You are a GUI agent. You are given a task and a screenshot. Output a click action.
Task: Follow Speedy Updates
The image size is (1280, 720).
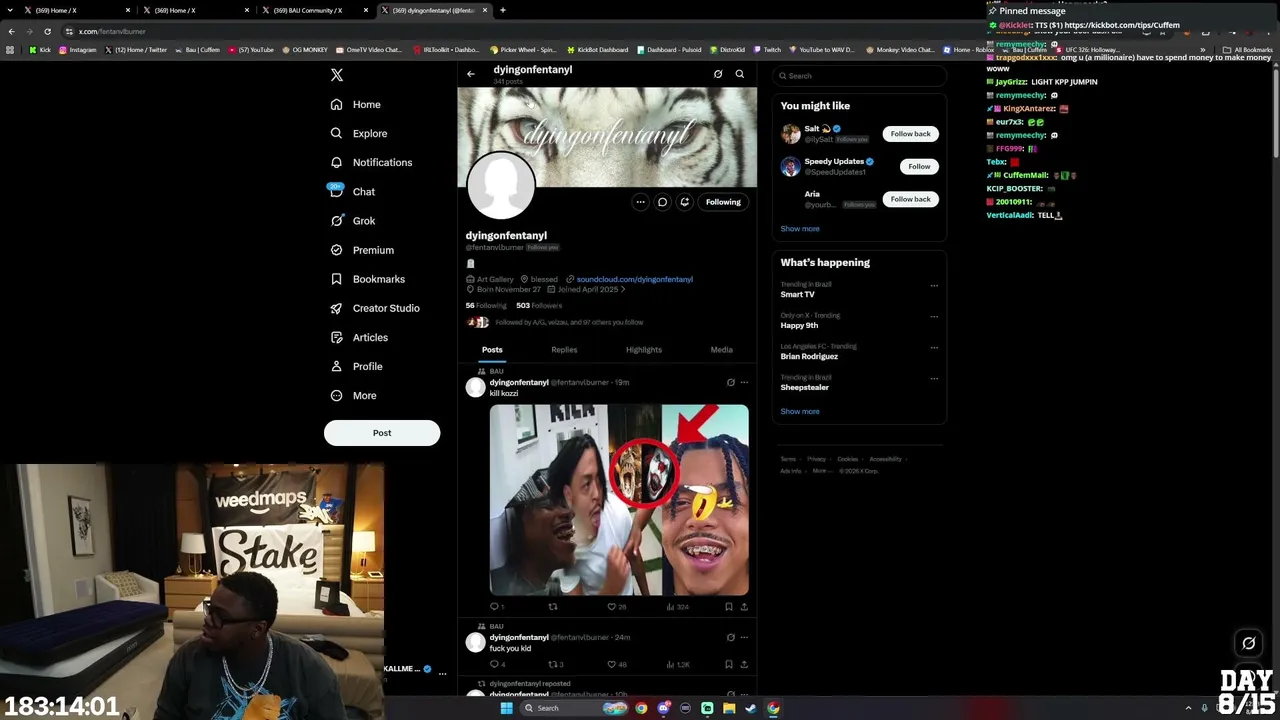919,166
